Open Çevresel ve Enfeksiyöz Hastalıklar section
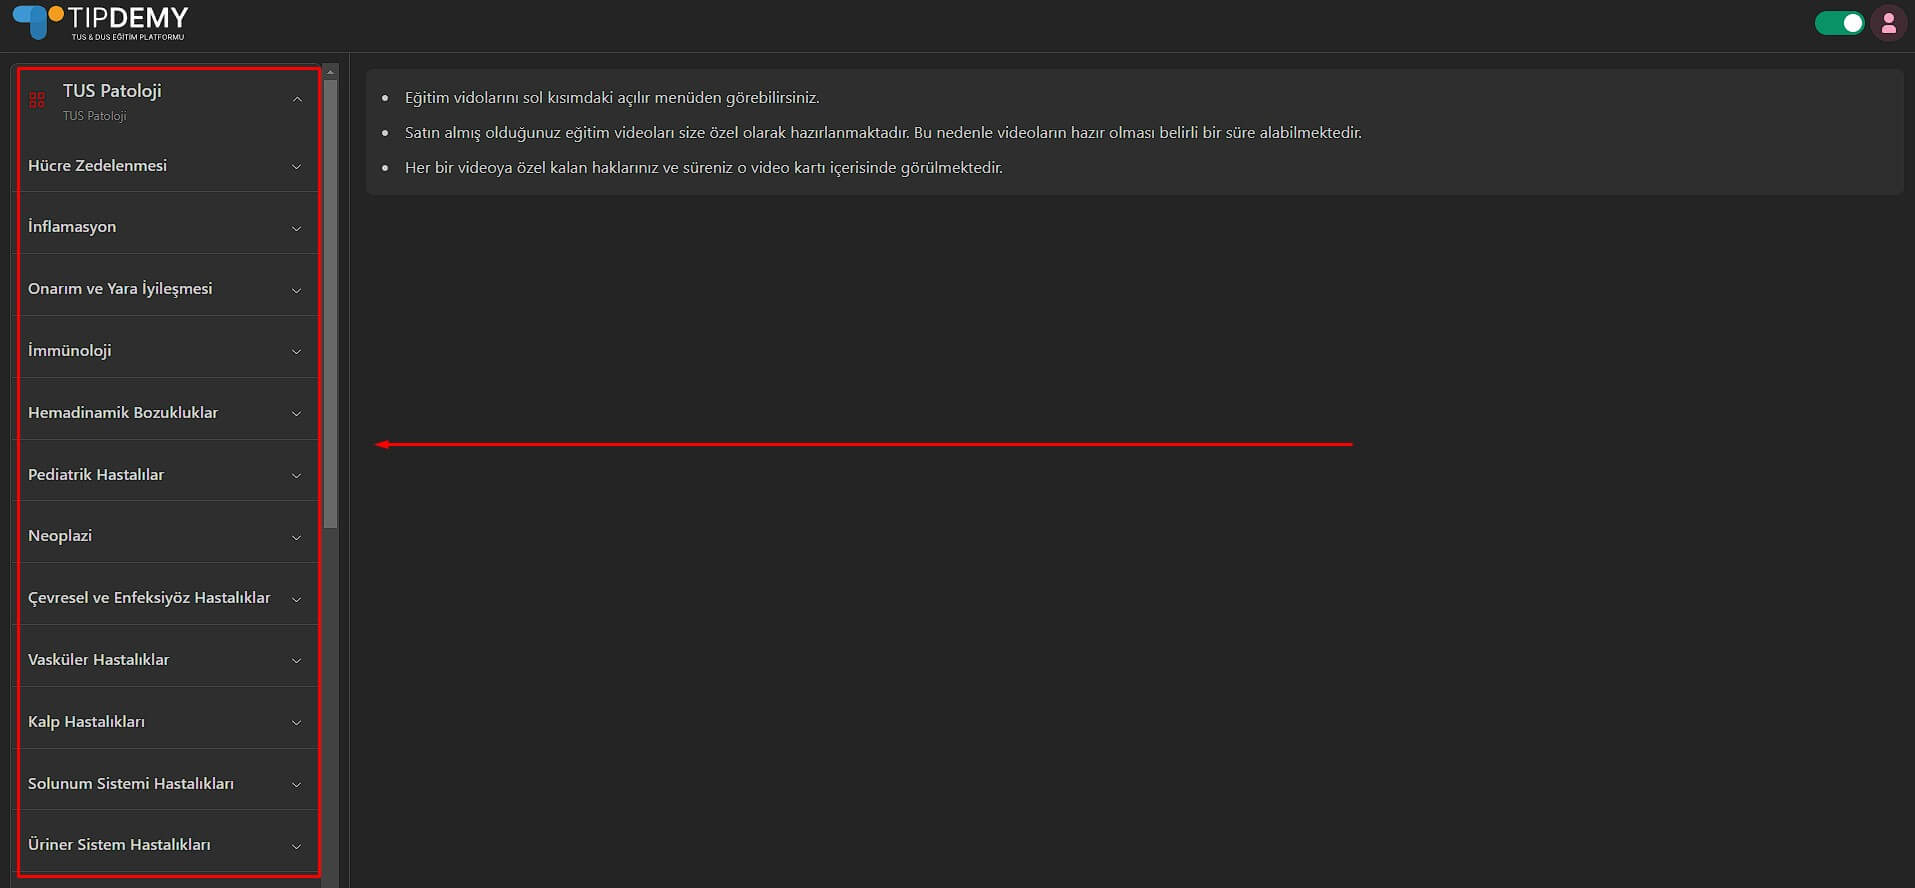The width and height of the screenshot is (1915, 888). coord(149,598)
